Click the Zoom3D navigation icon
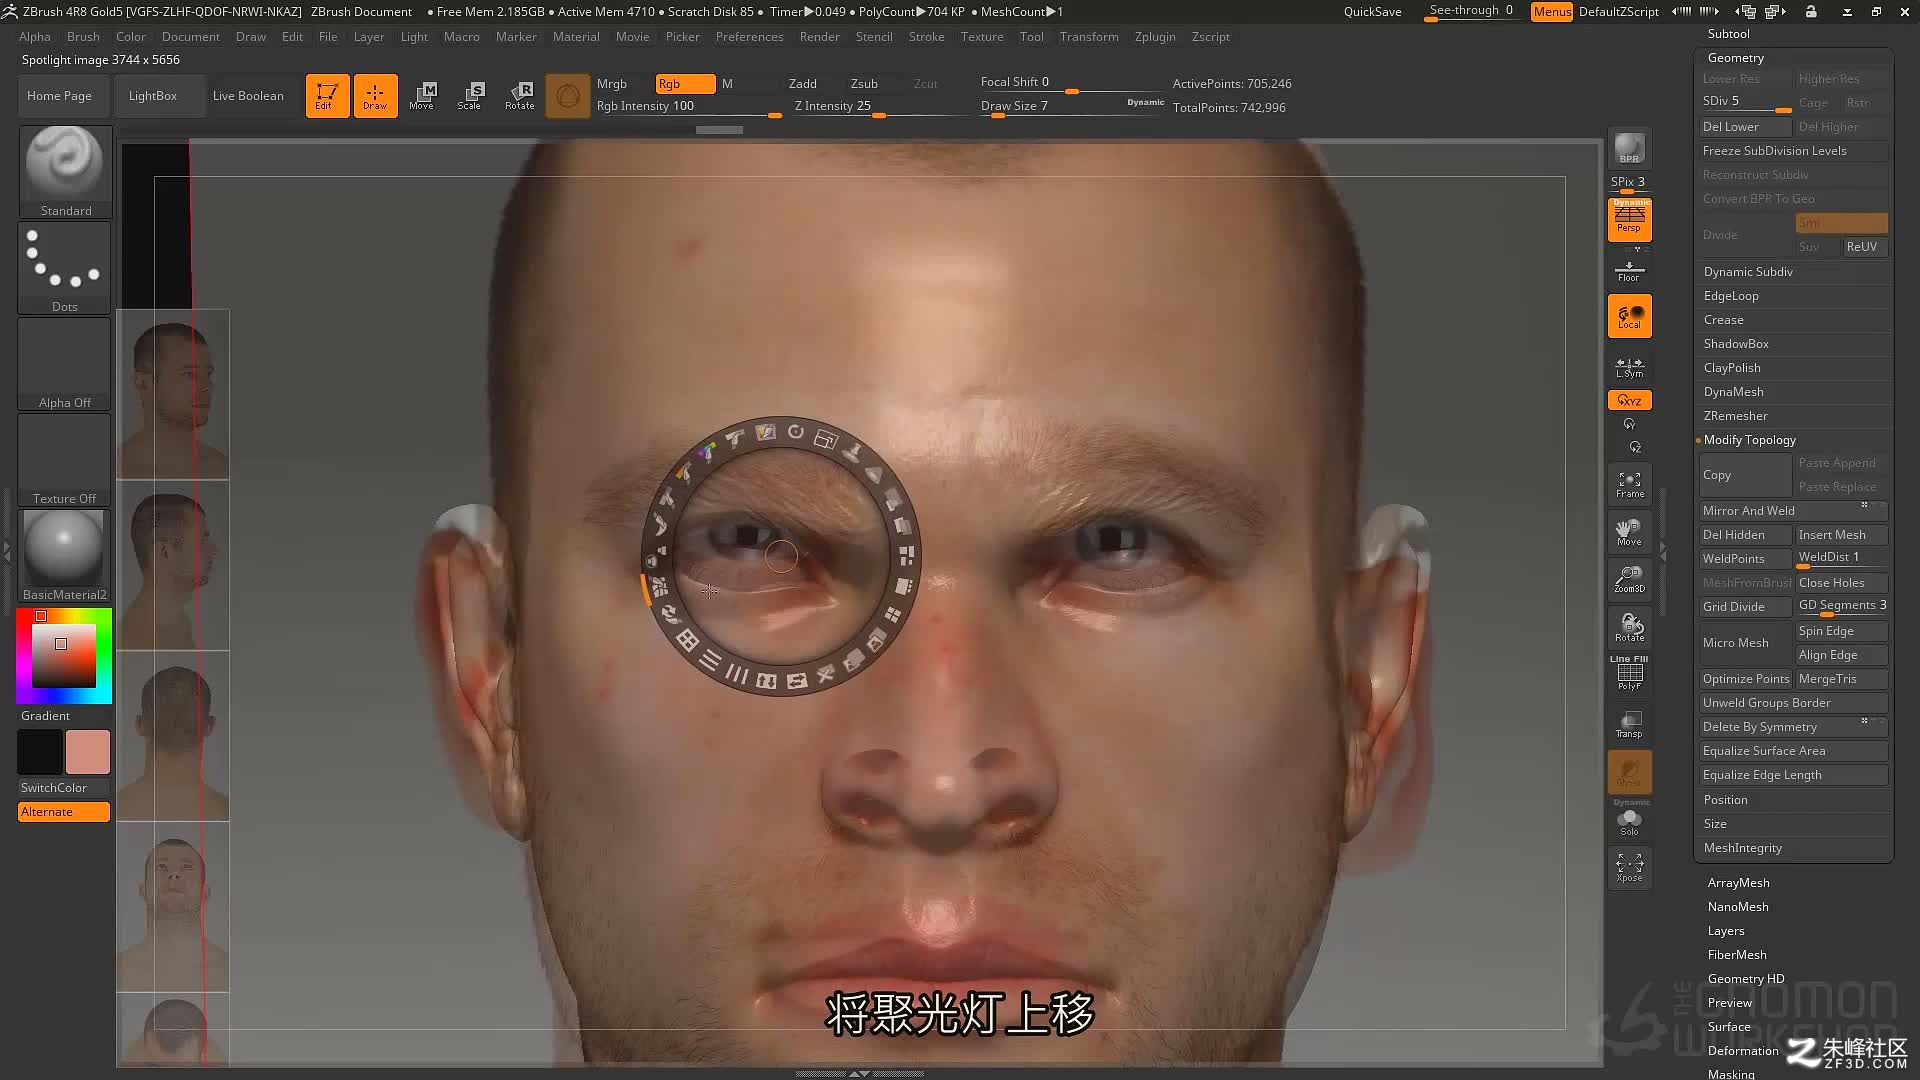The width and height of the screenshot is (1920, 1080). (1629, 579)
